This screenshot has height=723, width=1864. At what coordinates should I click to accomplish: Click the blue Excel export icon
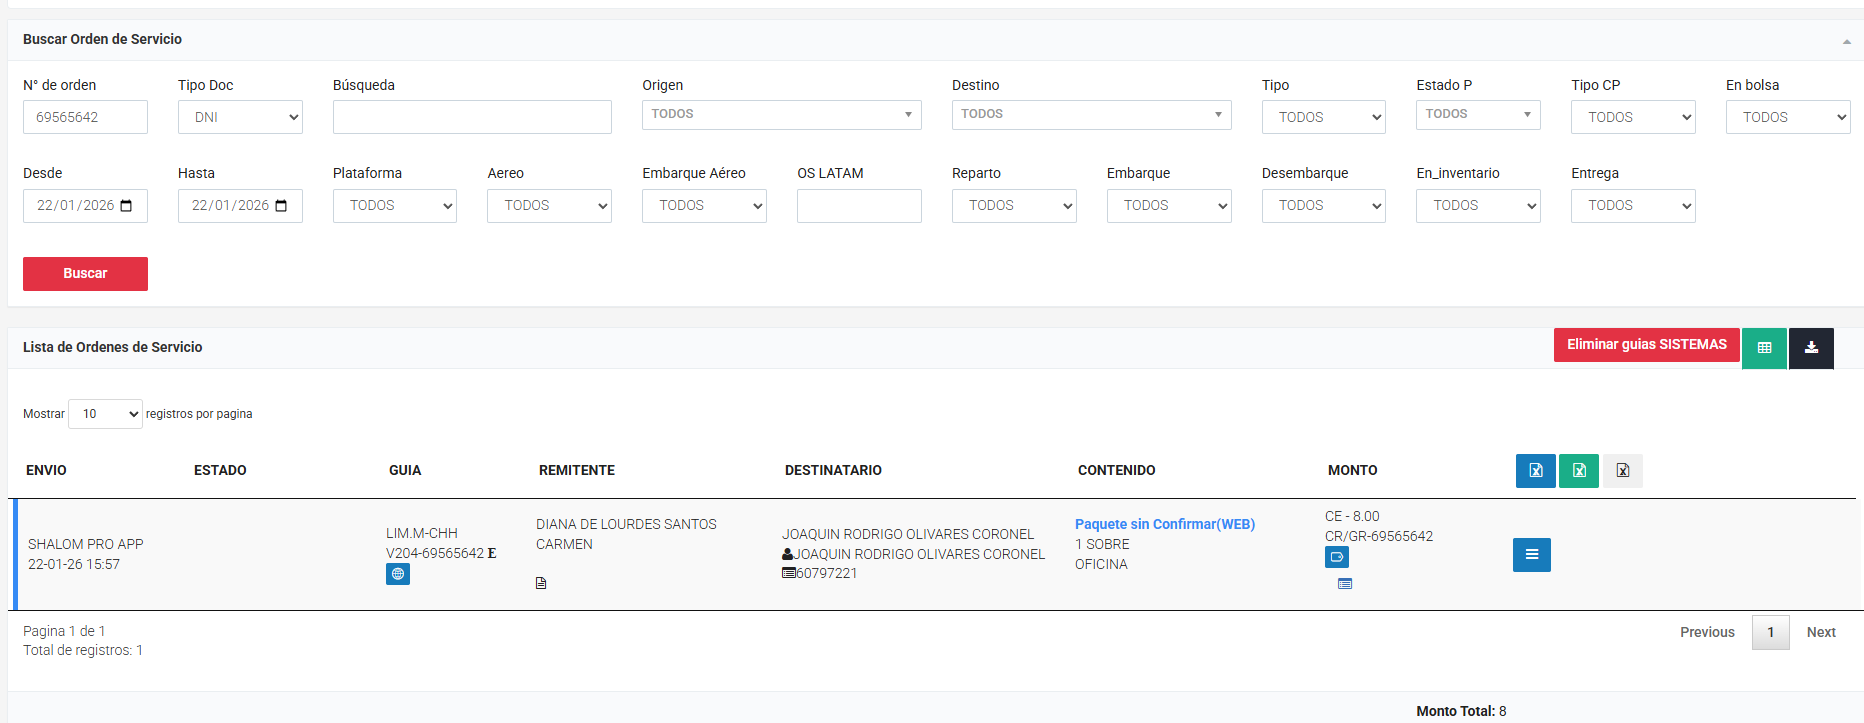point(1535,471)
